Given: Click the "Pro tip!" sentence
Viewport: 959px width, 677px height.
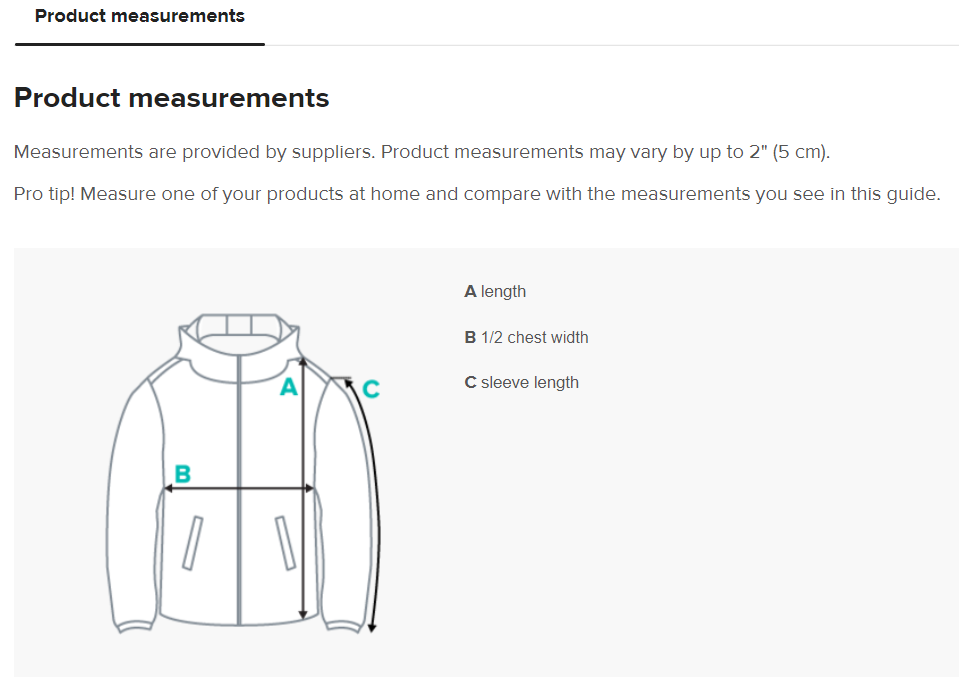Looking at the screenshot, I should pyautogui.click(x=477, y=194).
